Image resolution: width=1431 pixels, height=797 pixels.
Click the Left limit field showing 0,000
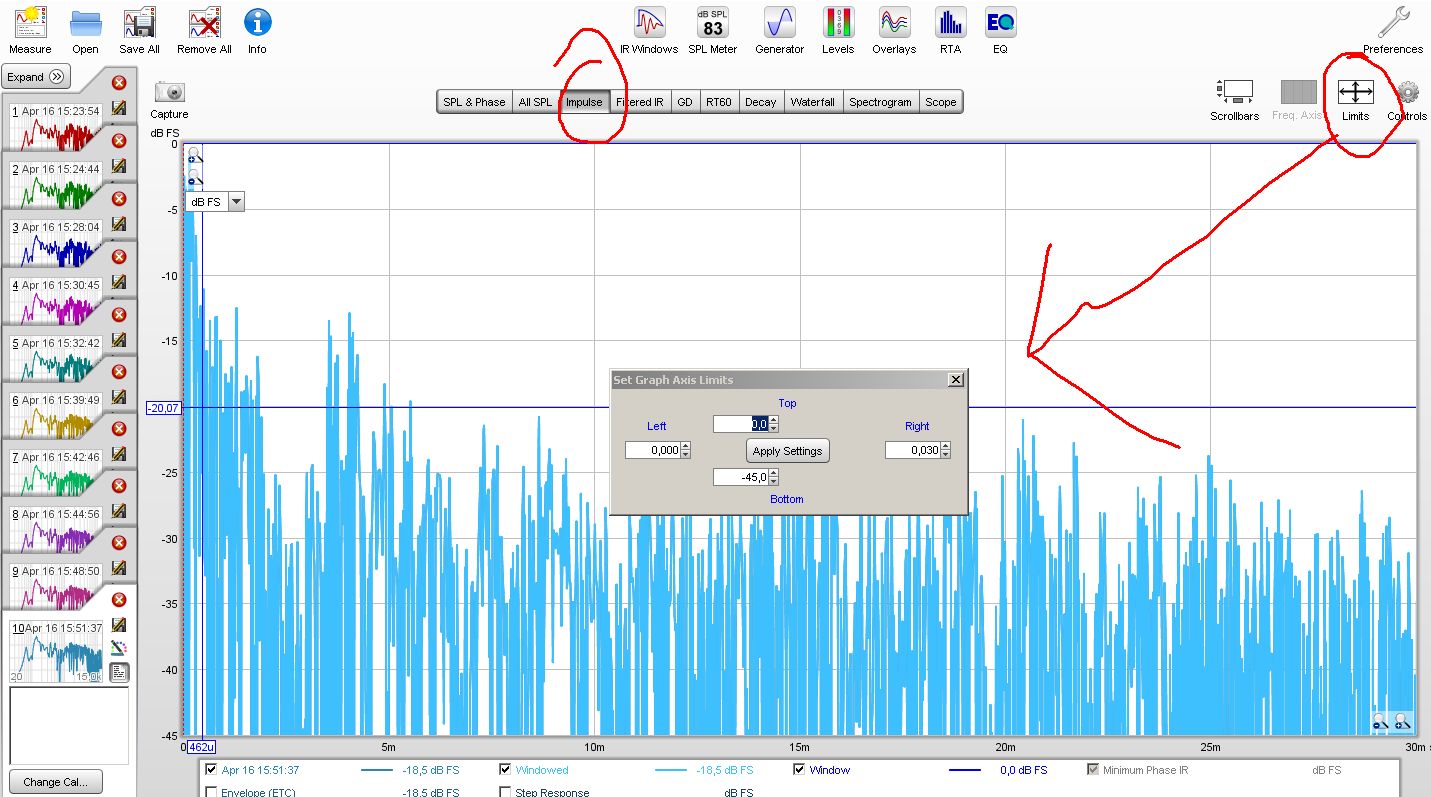click(x=653, y=451)
